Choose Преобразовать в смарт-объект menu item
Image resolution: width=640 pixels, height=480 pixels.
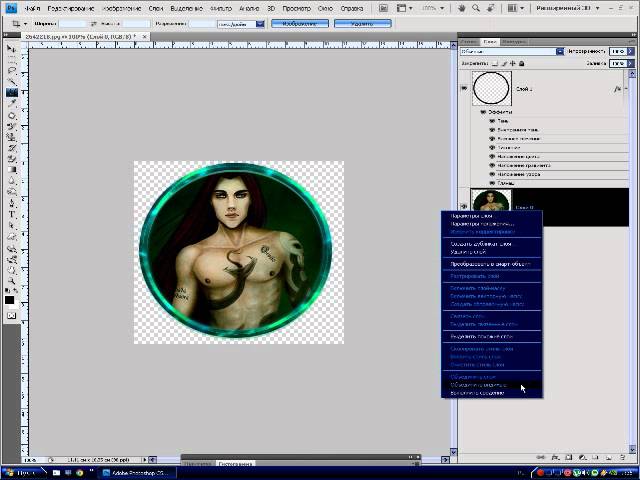pos(492,264)
